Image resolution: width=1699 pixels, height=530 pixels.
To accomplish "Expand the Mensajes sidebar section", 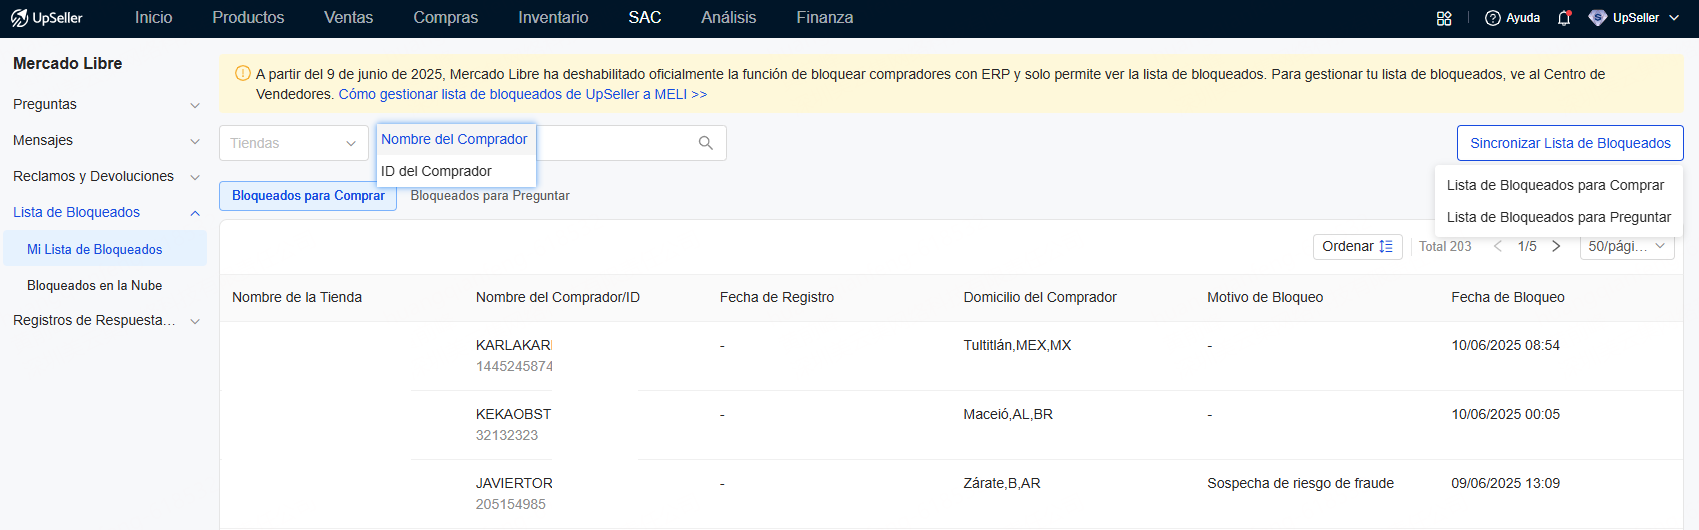I will click(195, 141).
